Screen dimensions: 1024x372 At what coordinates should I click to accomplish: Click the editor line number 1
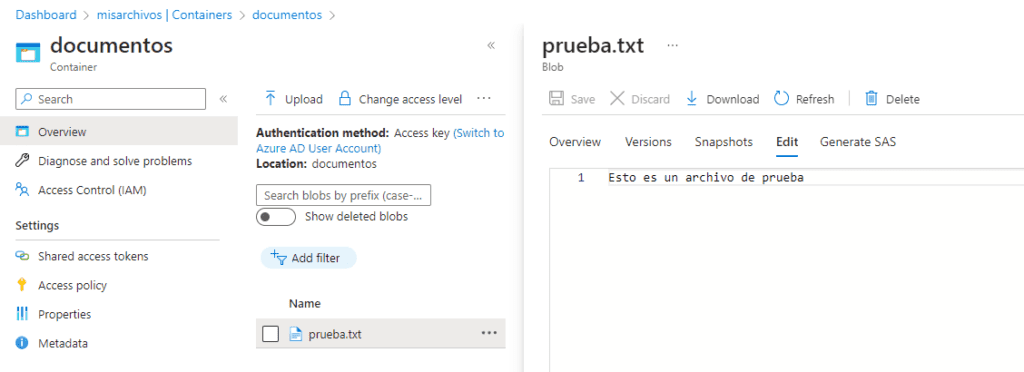pyautogui.click(x=581, y=177)
